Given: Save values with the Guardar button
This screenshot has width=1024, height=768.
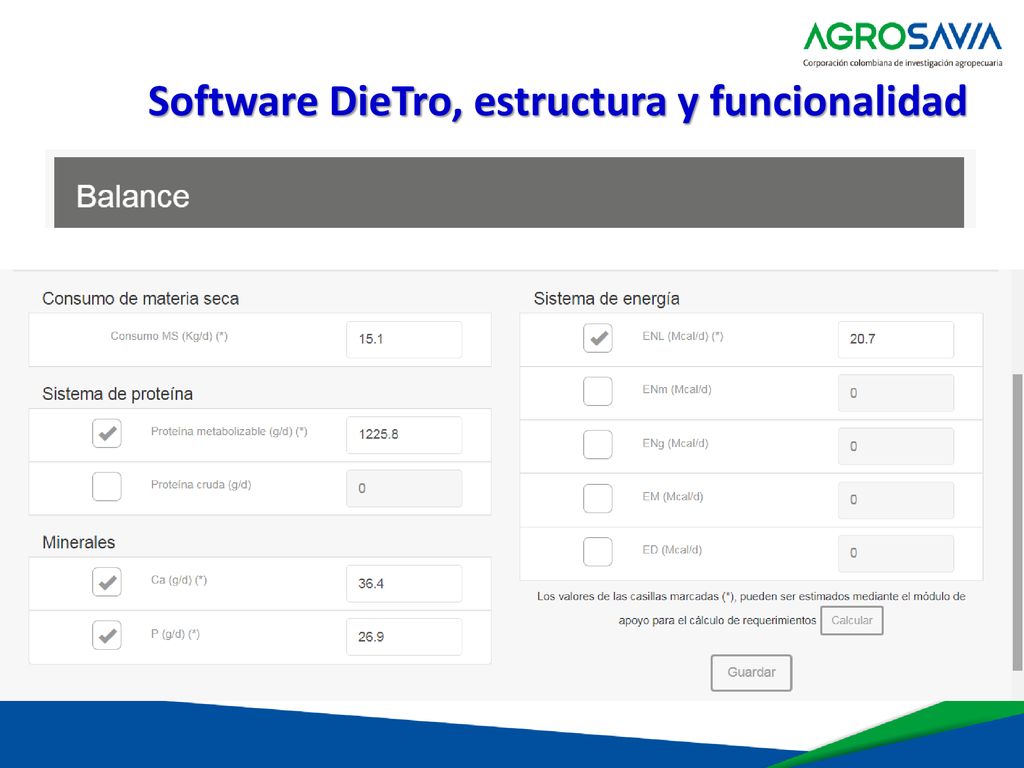Looking at the screenshot, I should tap(751, 673).
